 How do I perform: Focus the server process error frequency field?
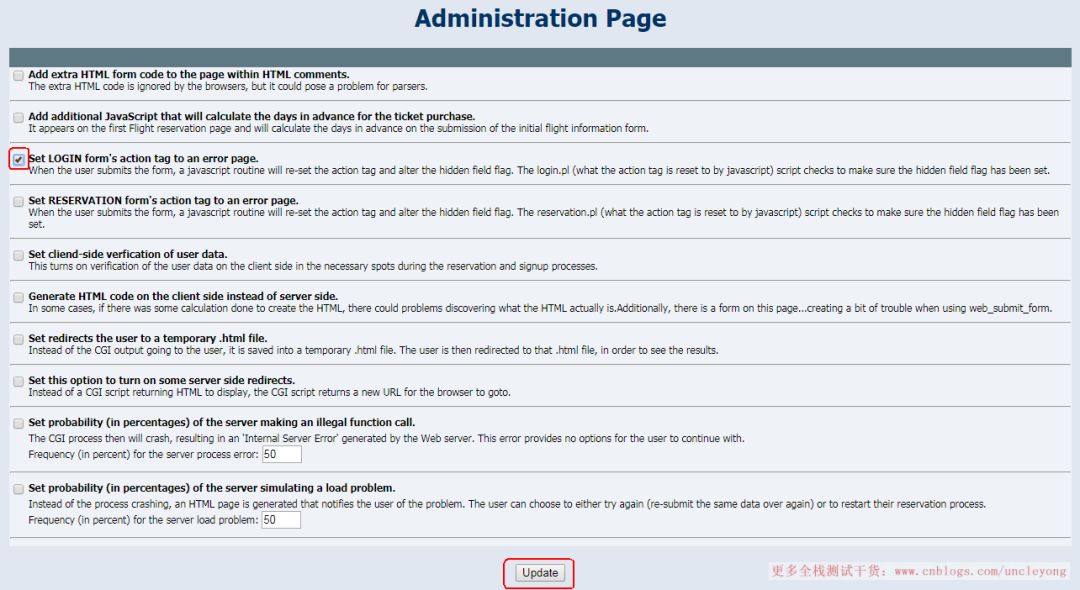[x=281, y=454]
